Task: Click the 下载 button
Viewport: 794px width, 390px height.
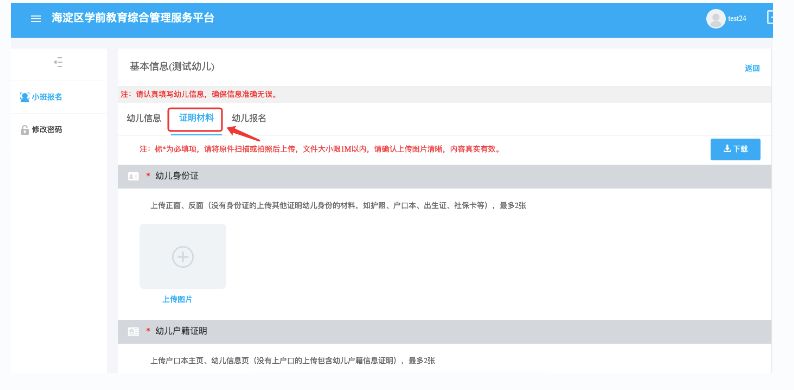Action: (735, 149)
